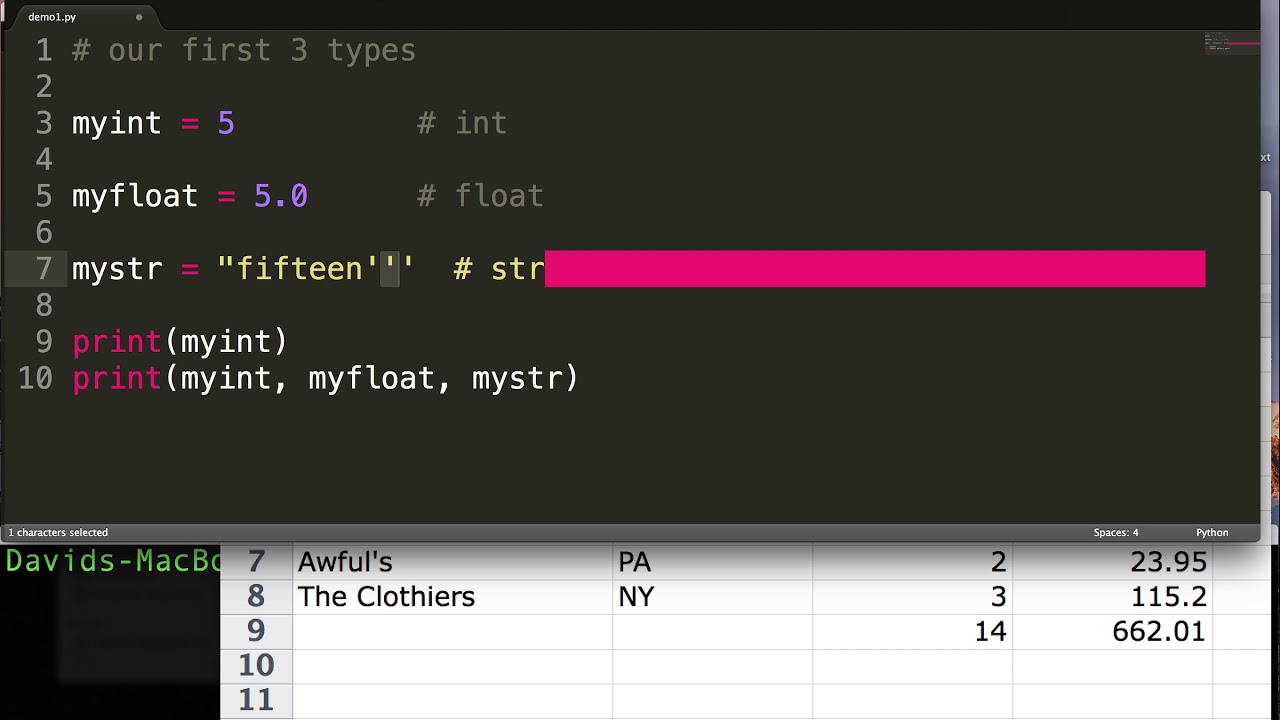Click the myfloat variable on line 5

tap(134, 196)
